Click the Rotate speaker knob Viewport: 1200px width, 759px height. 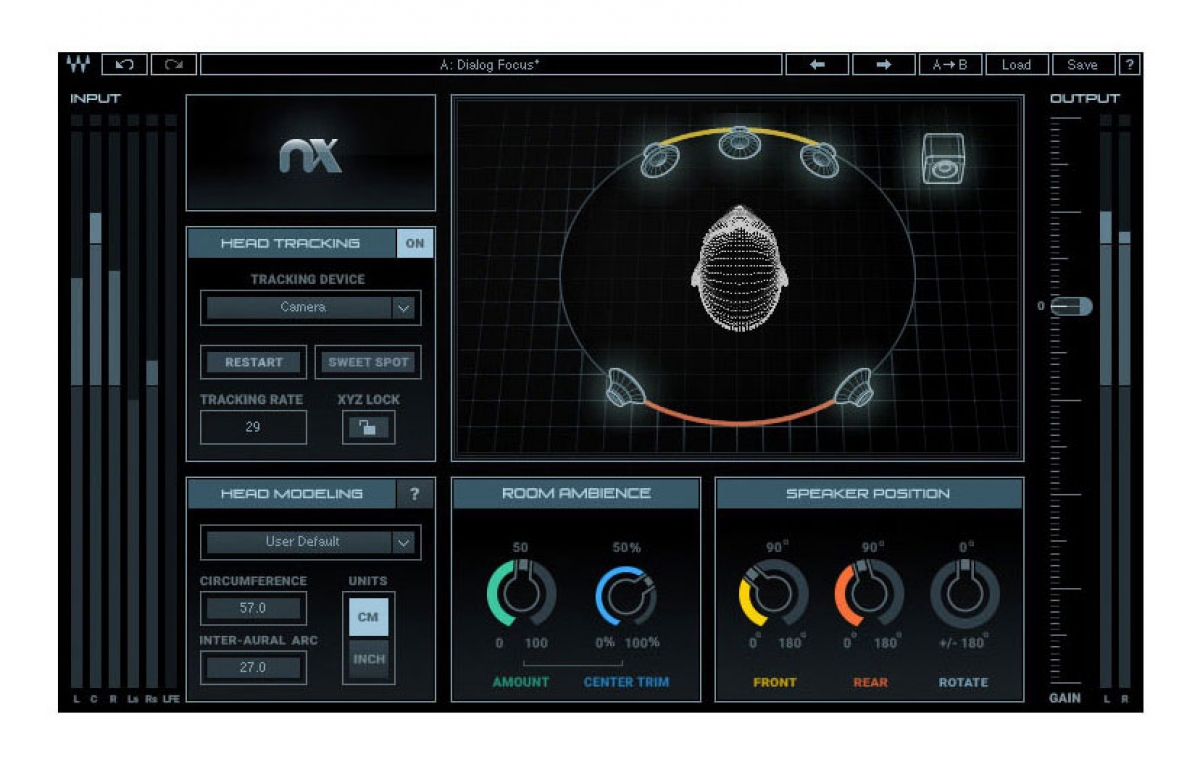[965, 594]
